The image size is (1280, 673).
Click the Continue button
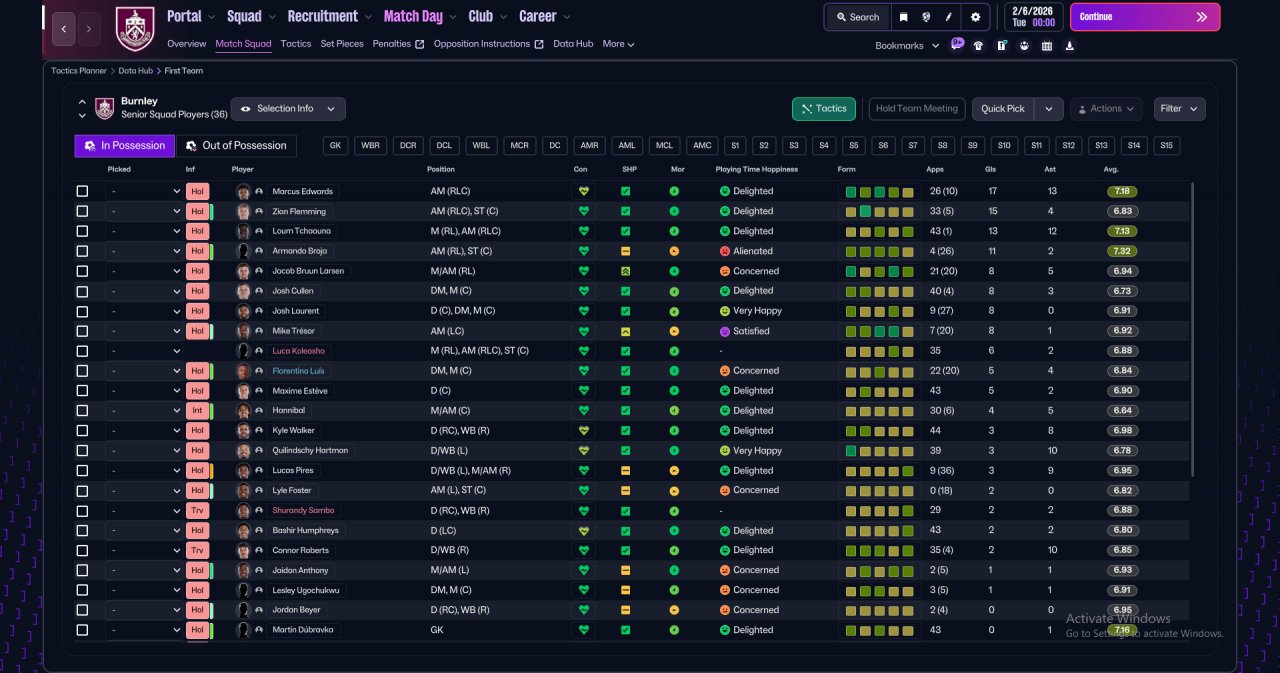pyautogui.click(x=1145, y=17)
